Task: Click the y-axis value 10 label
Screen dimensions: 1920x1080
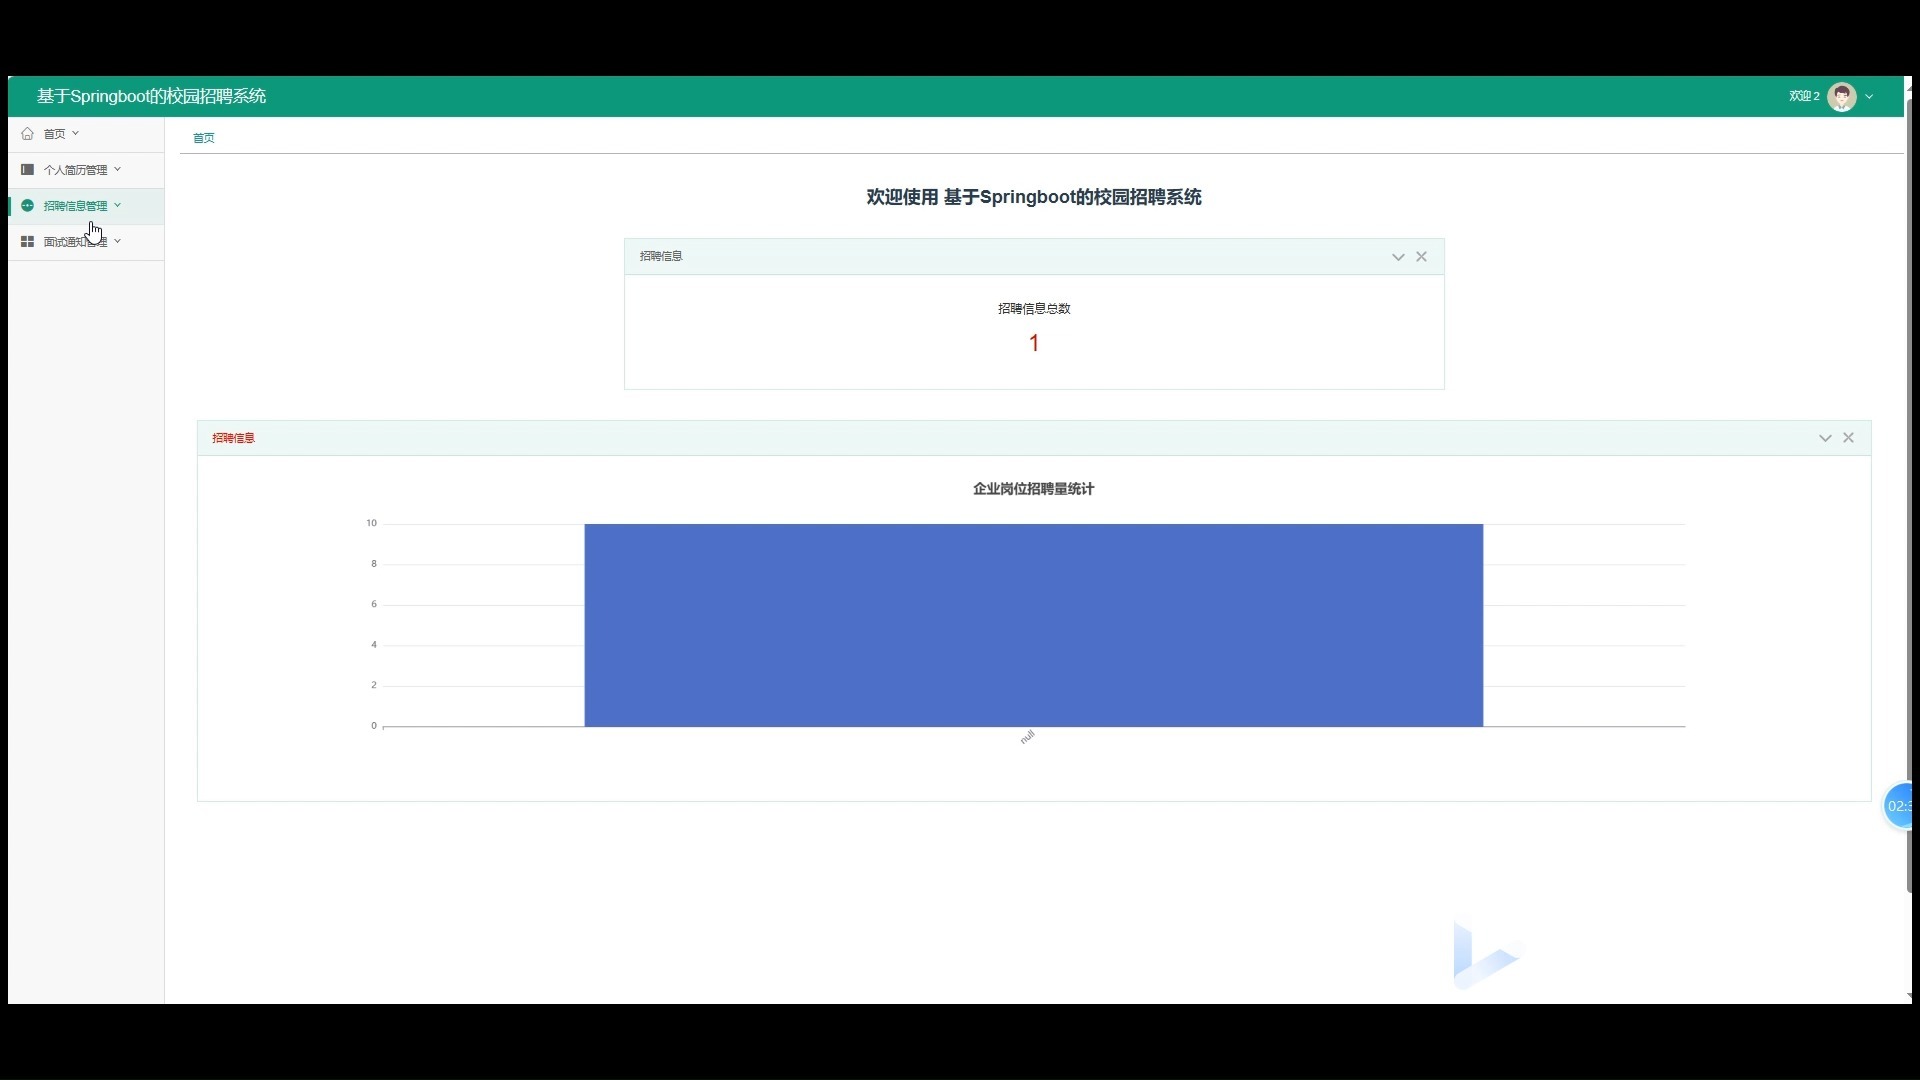Action: coord(371,523)
